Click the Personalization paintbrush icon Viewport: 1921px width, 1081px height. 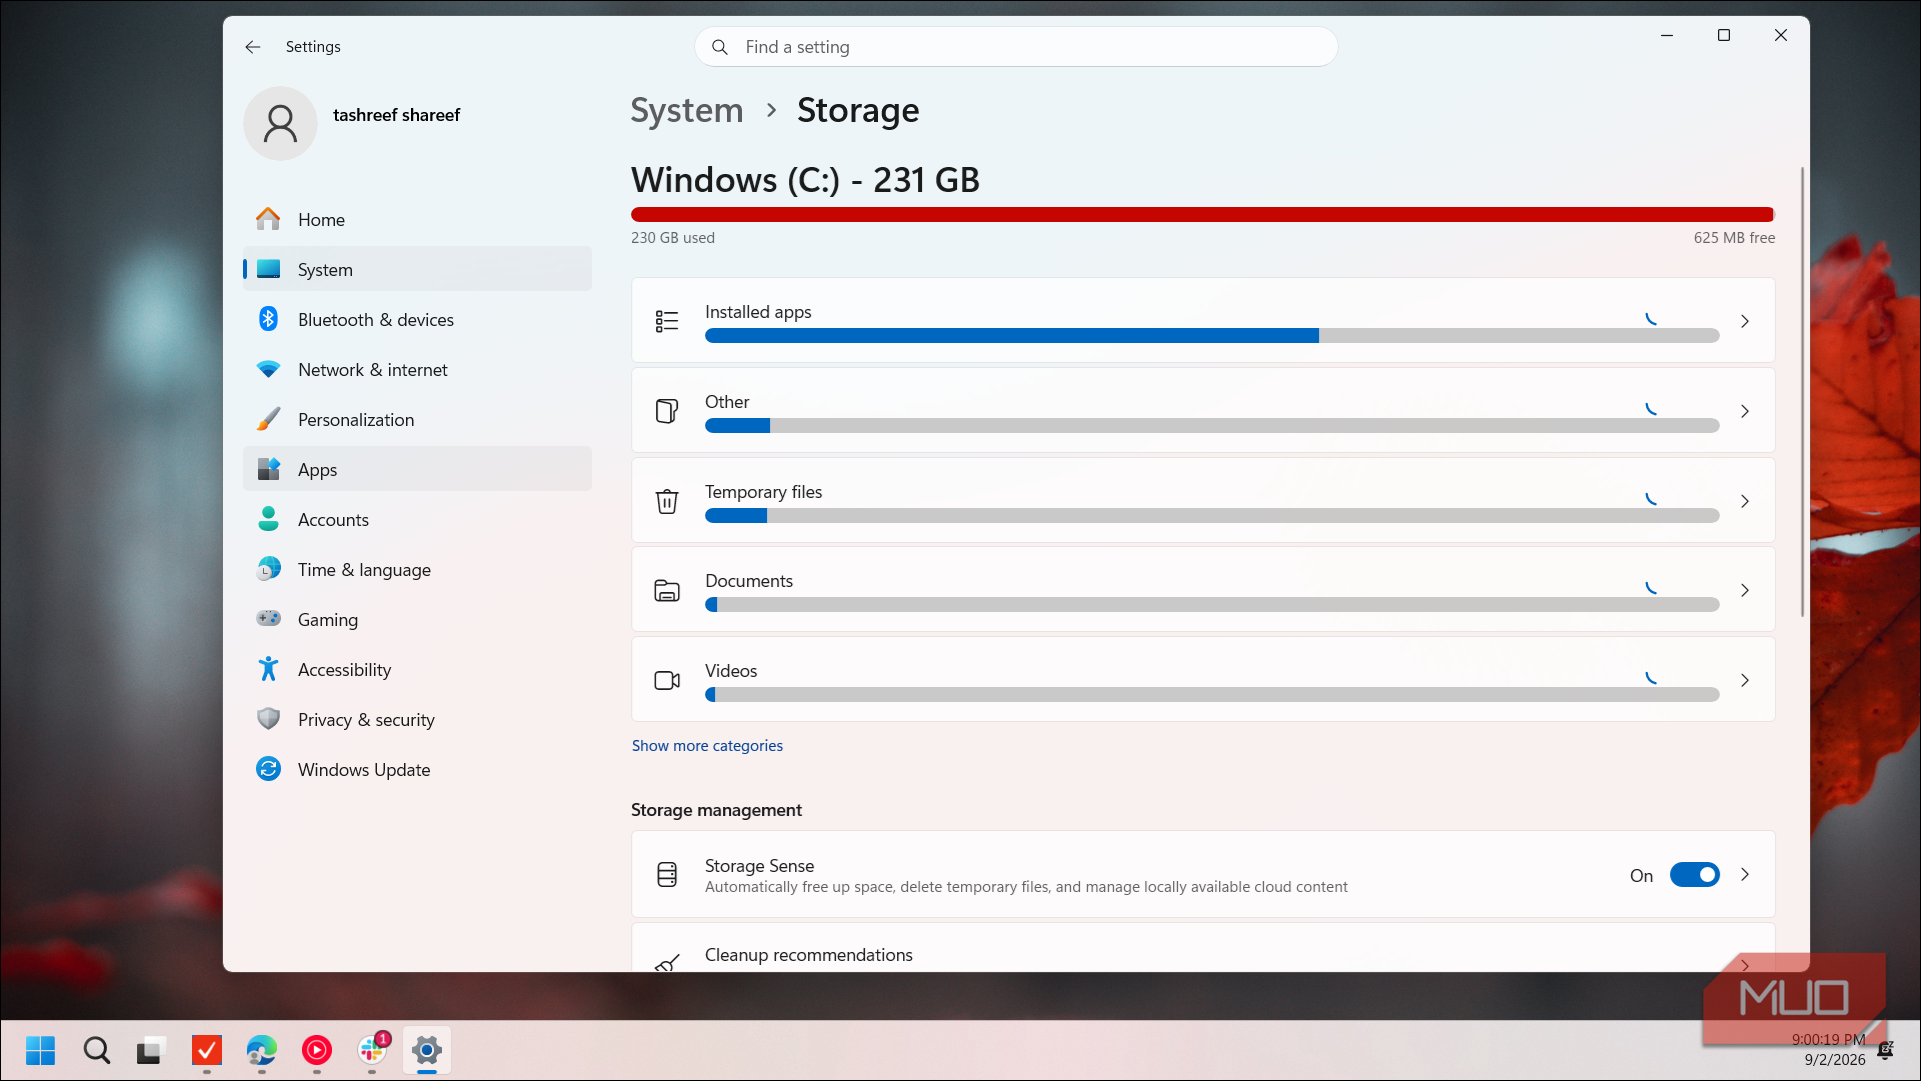pyautogui.click(x=268, y=419)
